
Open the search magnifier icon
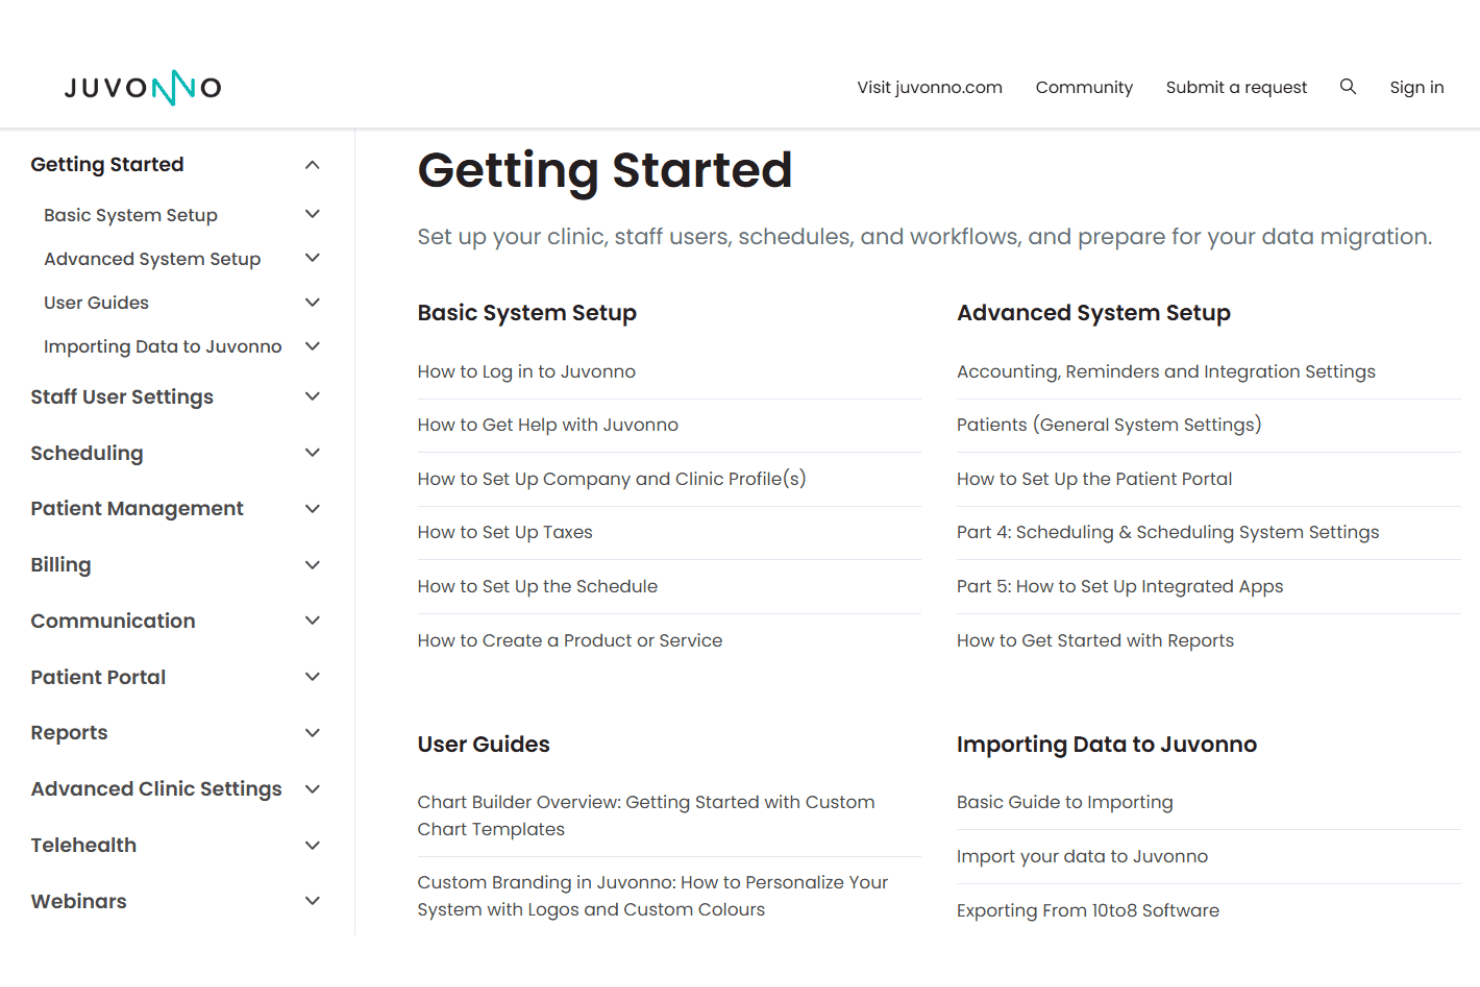[1348, 87]
